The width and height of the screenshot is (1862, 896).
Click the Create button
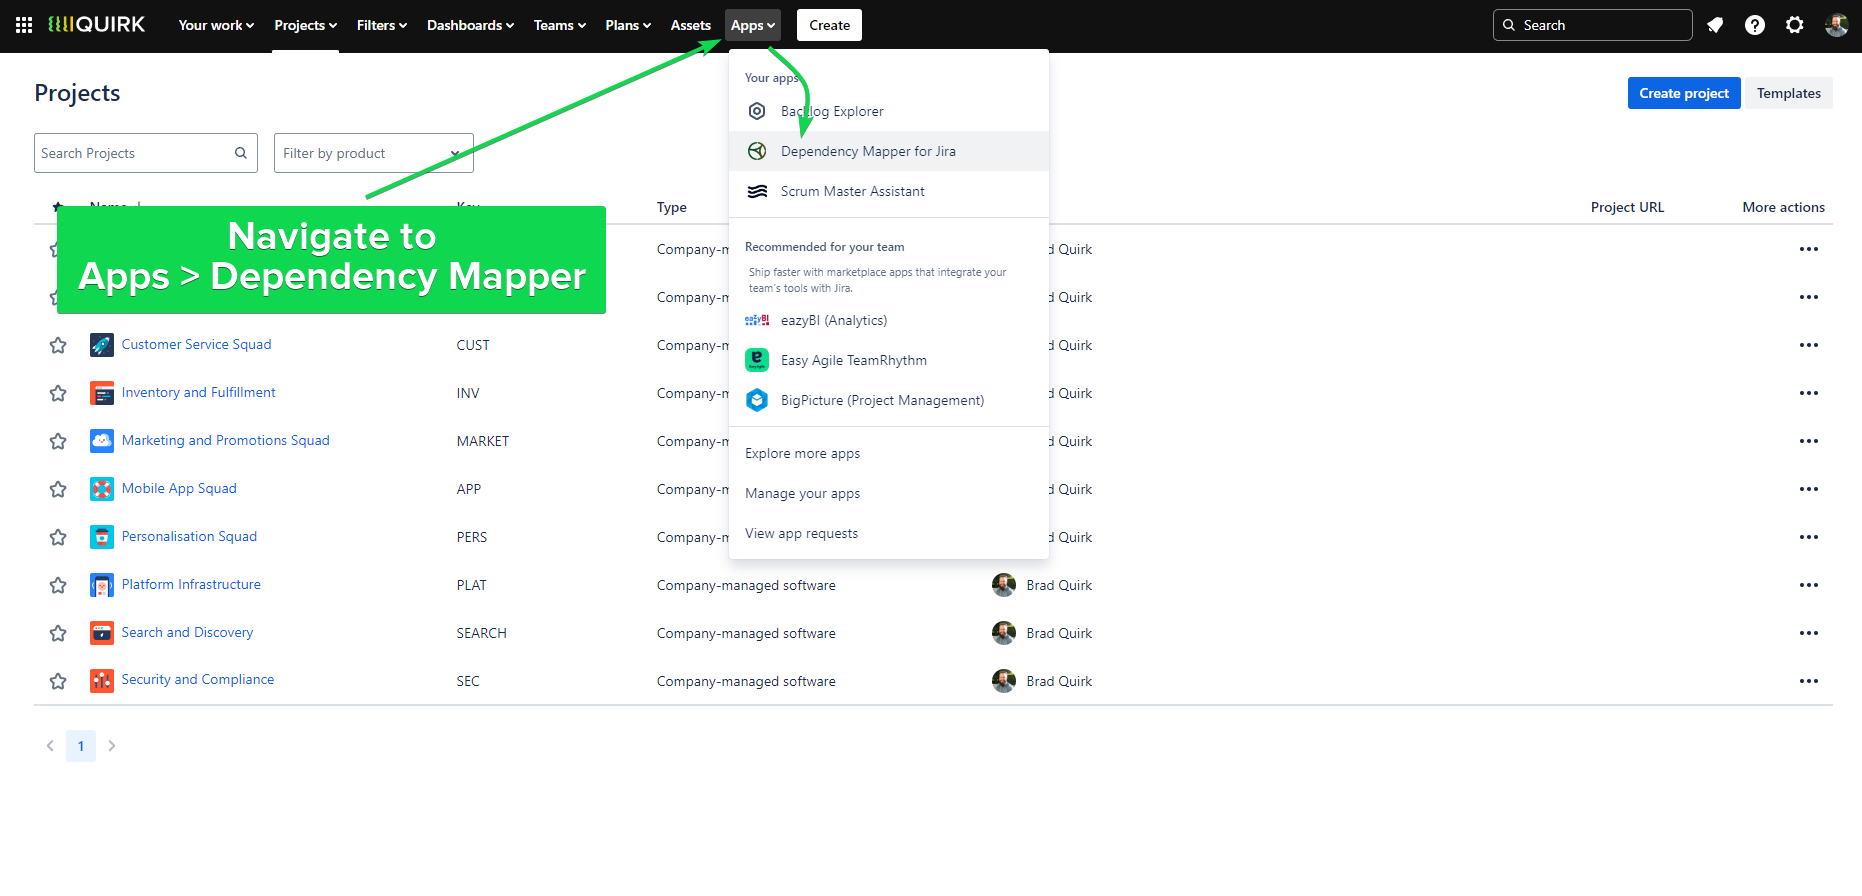[829, 25]
